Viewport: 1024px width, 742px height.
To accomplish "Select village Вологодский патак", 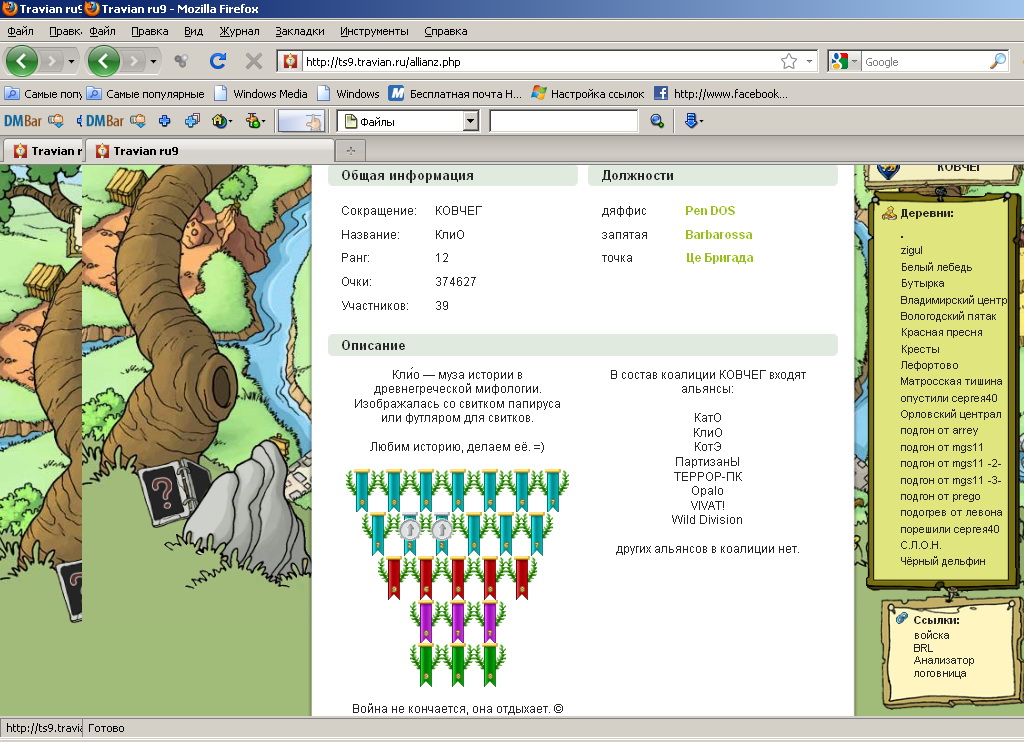I will pyautogui.click(x=948, y=316).
